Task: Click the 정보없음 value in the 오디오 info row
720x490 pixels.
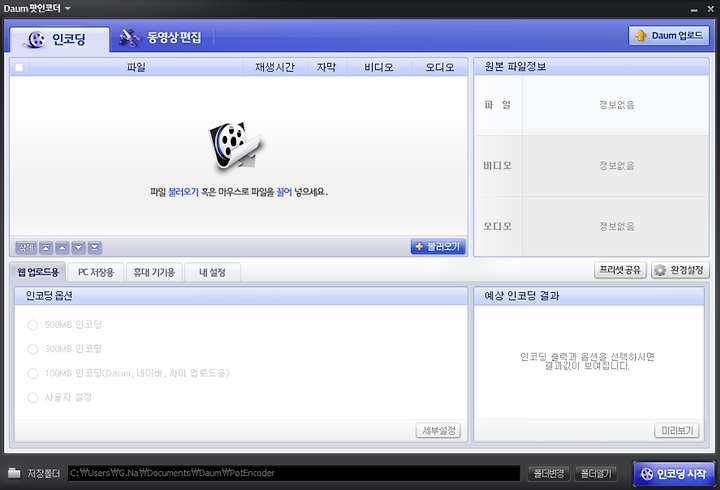Action: pyautogui.click(x=616, y=226)
